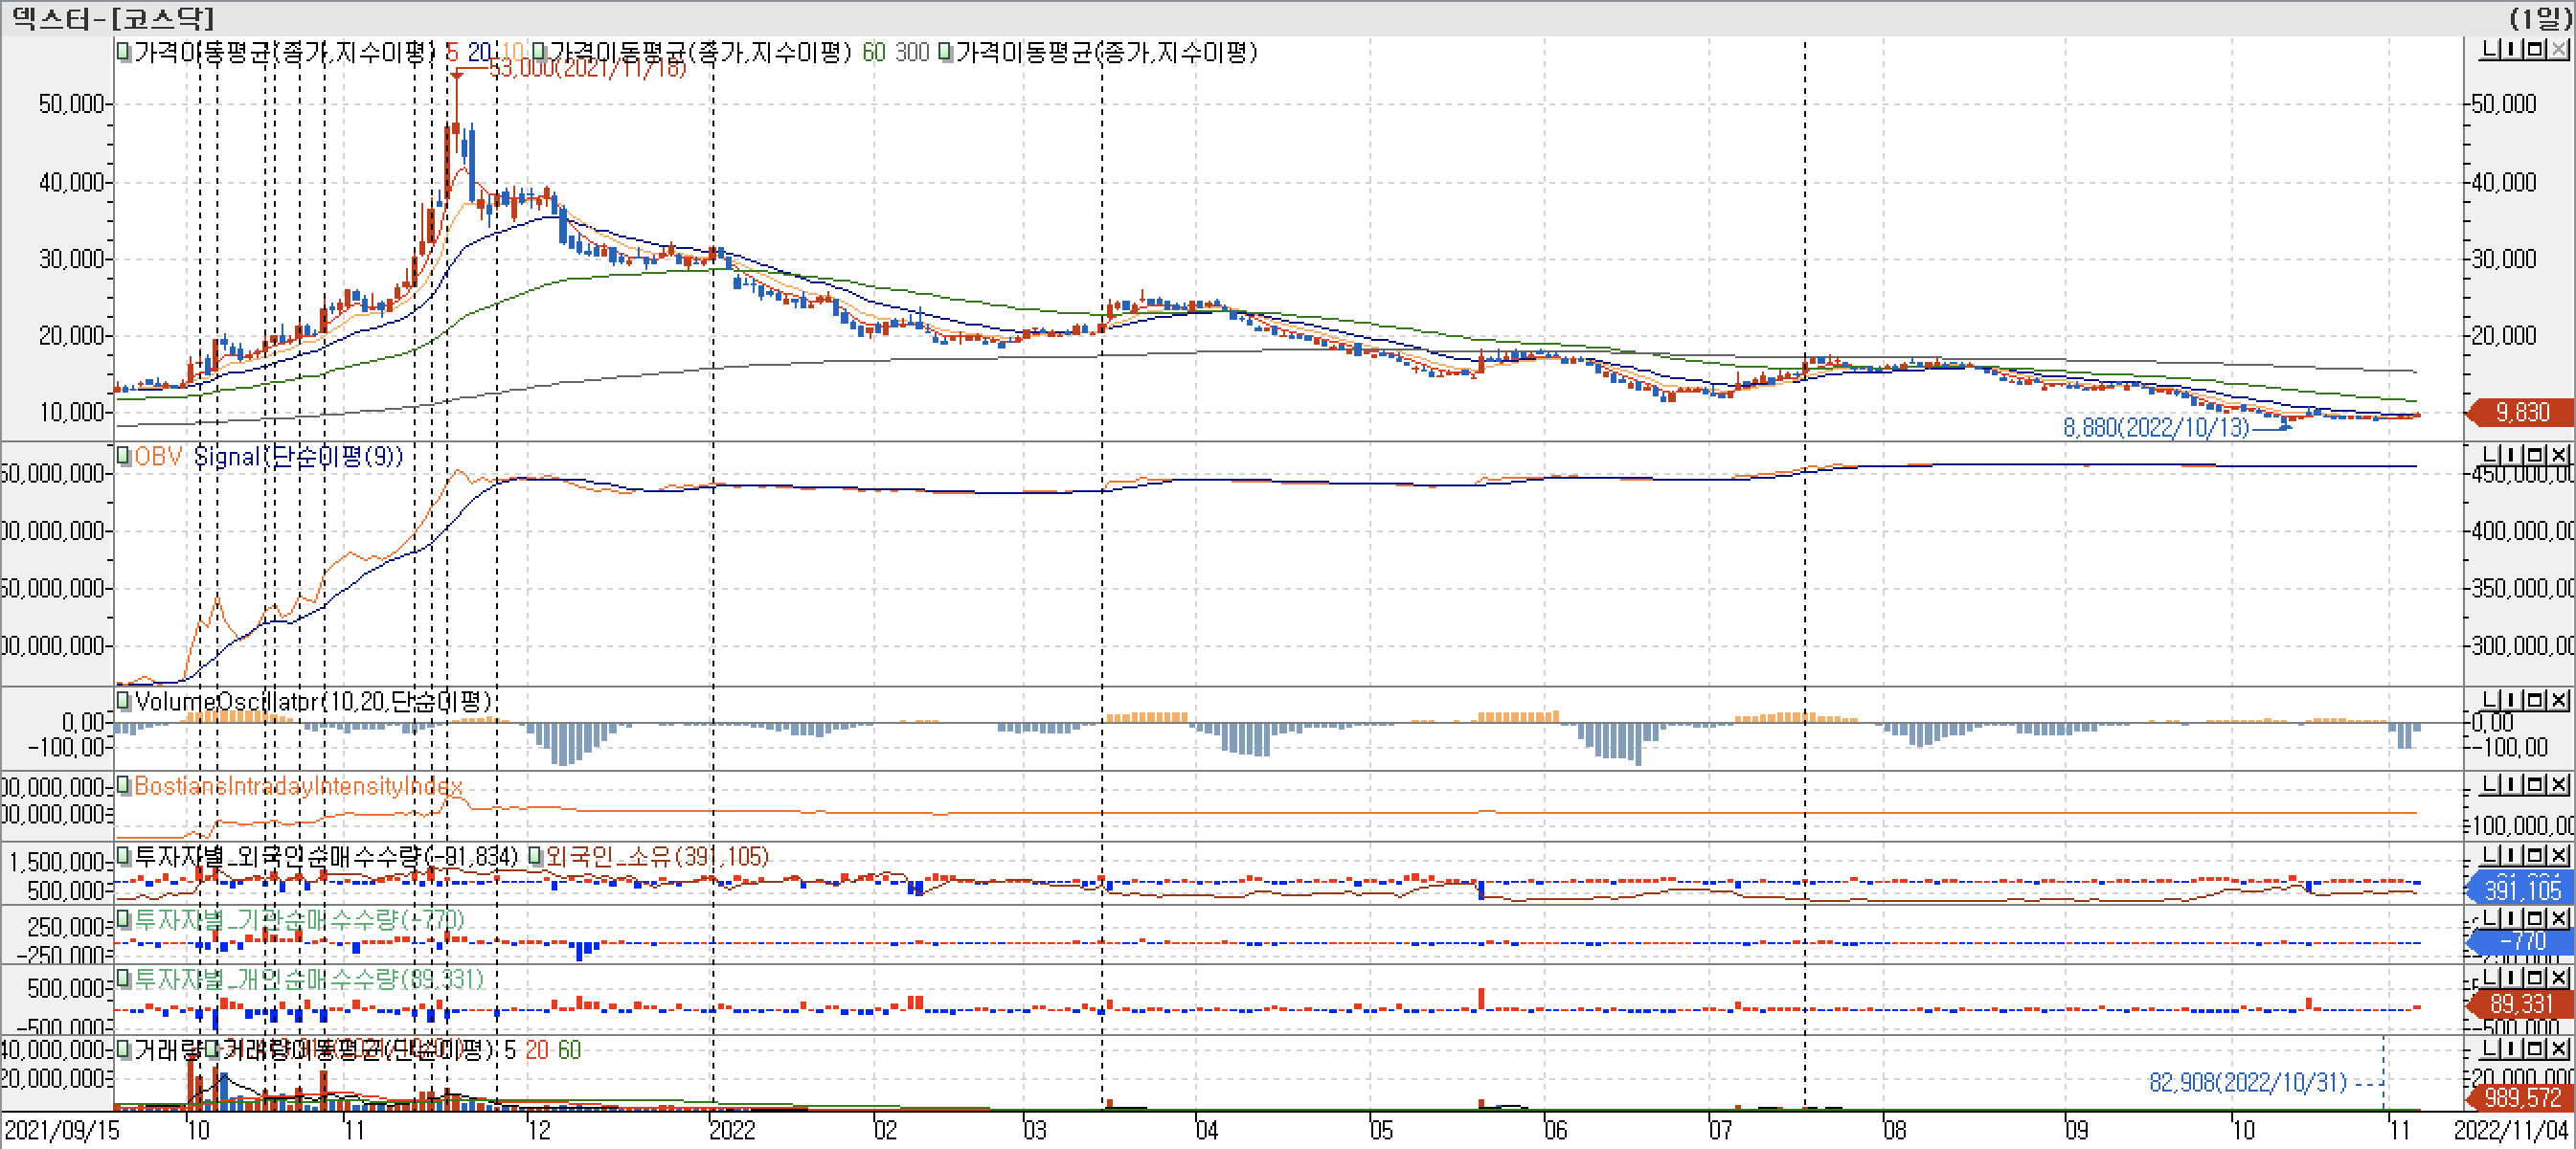Click the vertical bar icon in 개인순매수수량 panel
This screenshot has width=2576, height=1149.
[2513, 977]
